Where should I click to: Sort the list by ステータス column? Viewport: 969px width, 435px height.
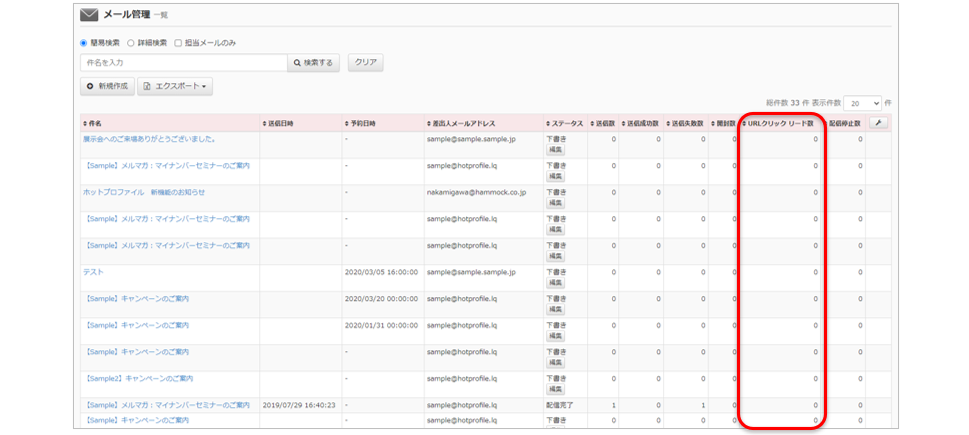565,124
